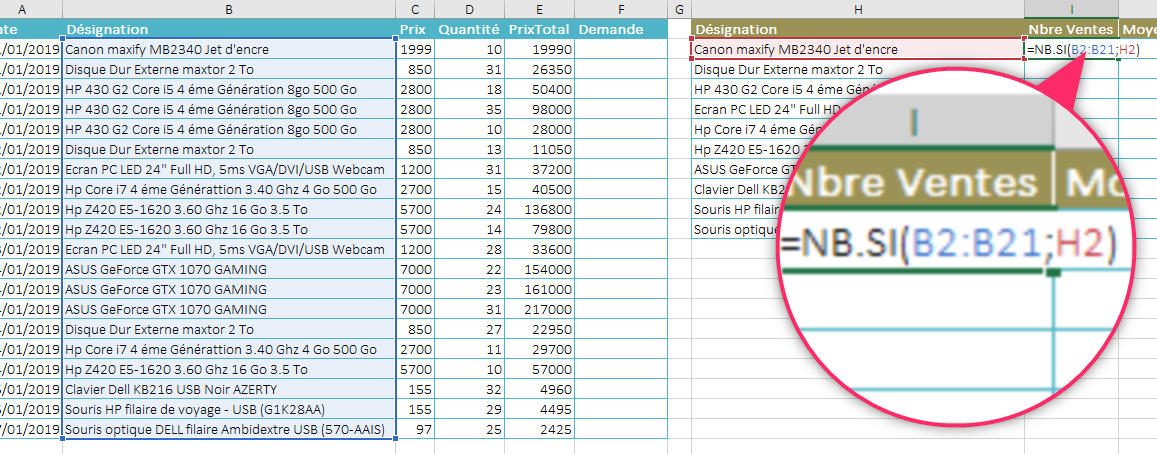
Task: Select column E header letter
Action: click(x=539, y=10)
